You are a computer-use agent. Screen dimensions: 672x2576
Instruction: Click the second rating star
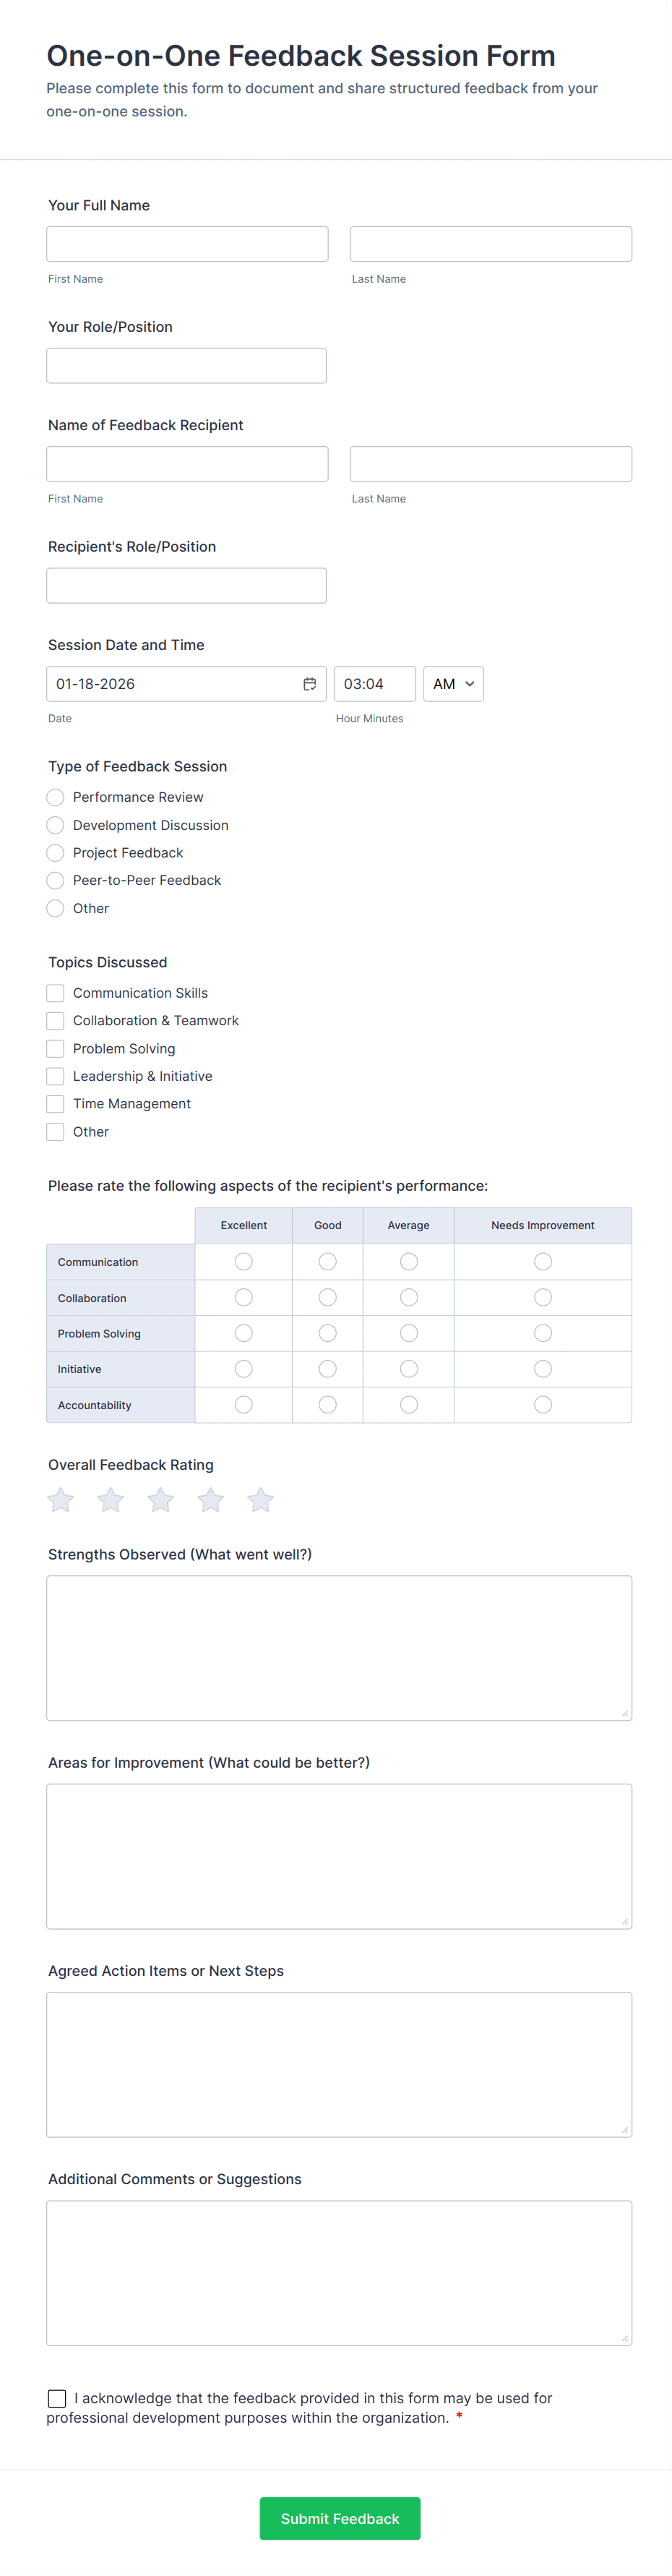coord(111,1500)
